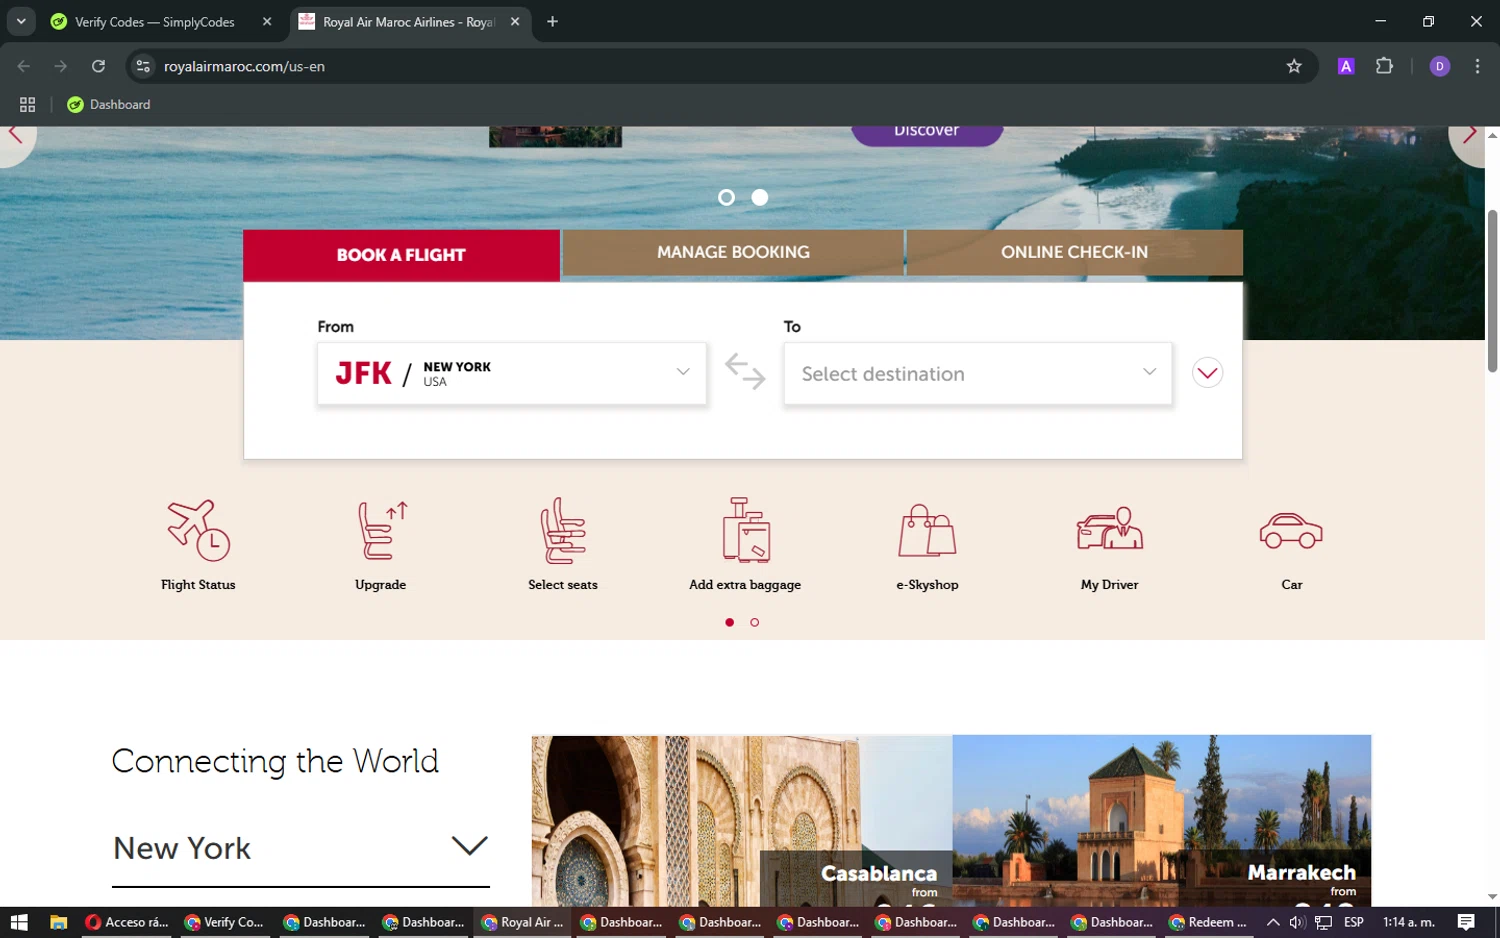Open the Flight Status service icon
This screenshot has width=1500, height=938.
[x=198, y=530]
